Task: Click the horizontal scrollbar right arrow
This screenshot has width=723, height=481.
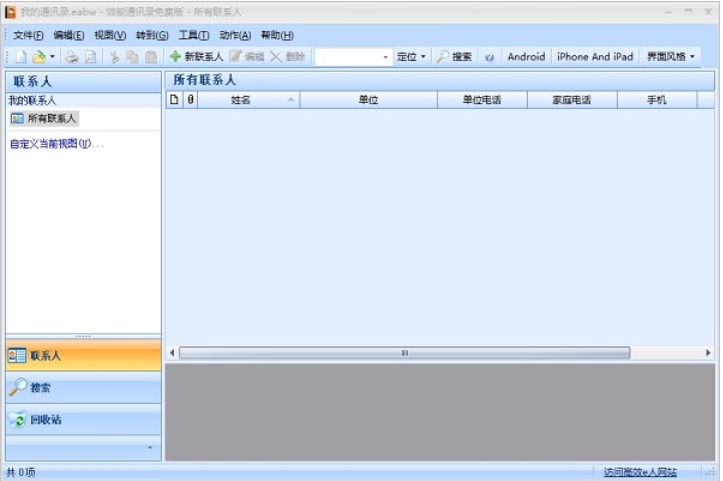Action: (708, 353)
